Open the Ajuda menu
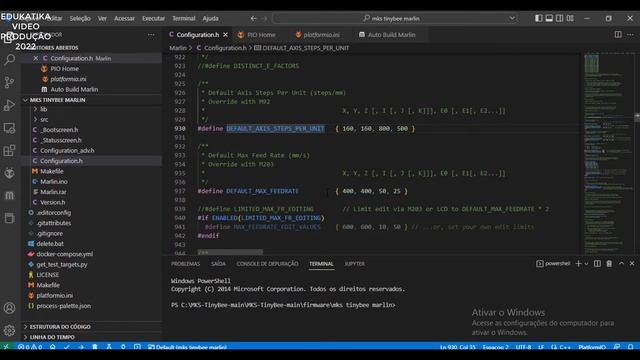The height and width of the screenshot is (360, 640). coord(210,18)
